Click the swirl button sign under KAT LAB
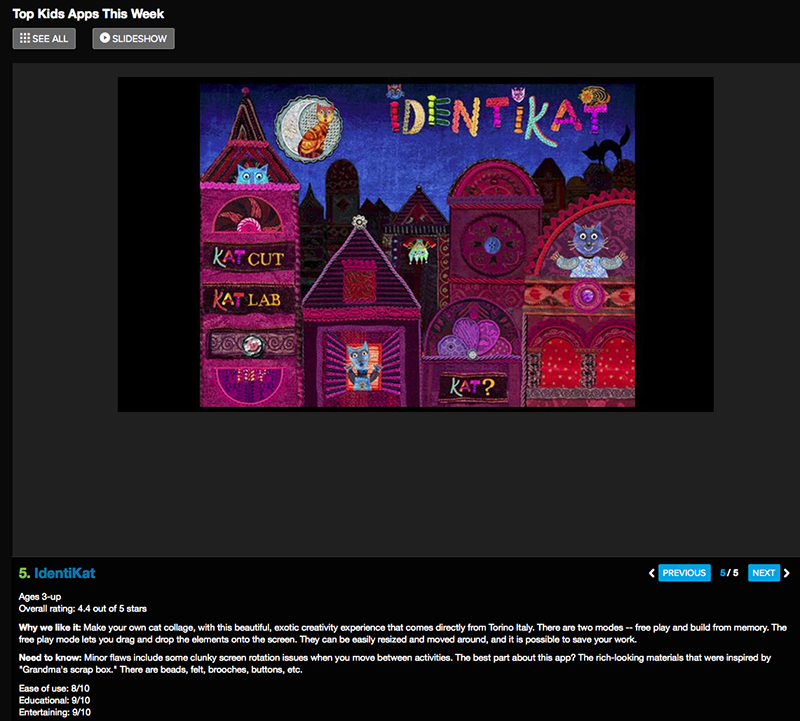This screenshot has height=721, width=800. coord(247,345)
